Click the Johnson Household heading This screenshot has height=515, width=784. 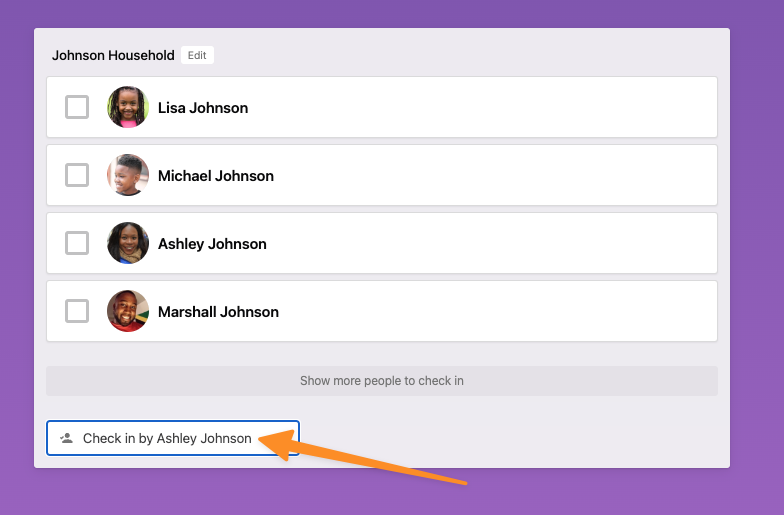tap(113, 56)
